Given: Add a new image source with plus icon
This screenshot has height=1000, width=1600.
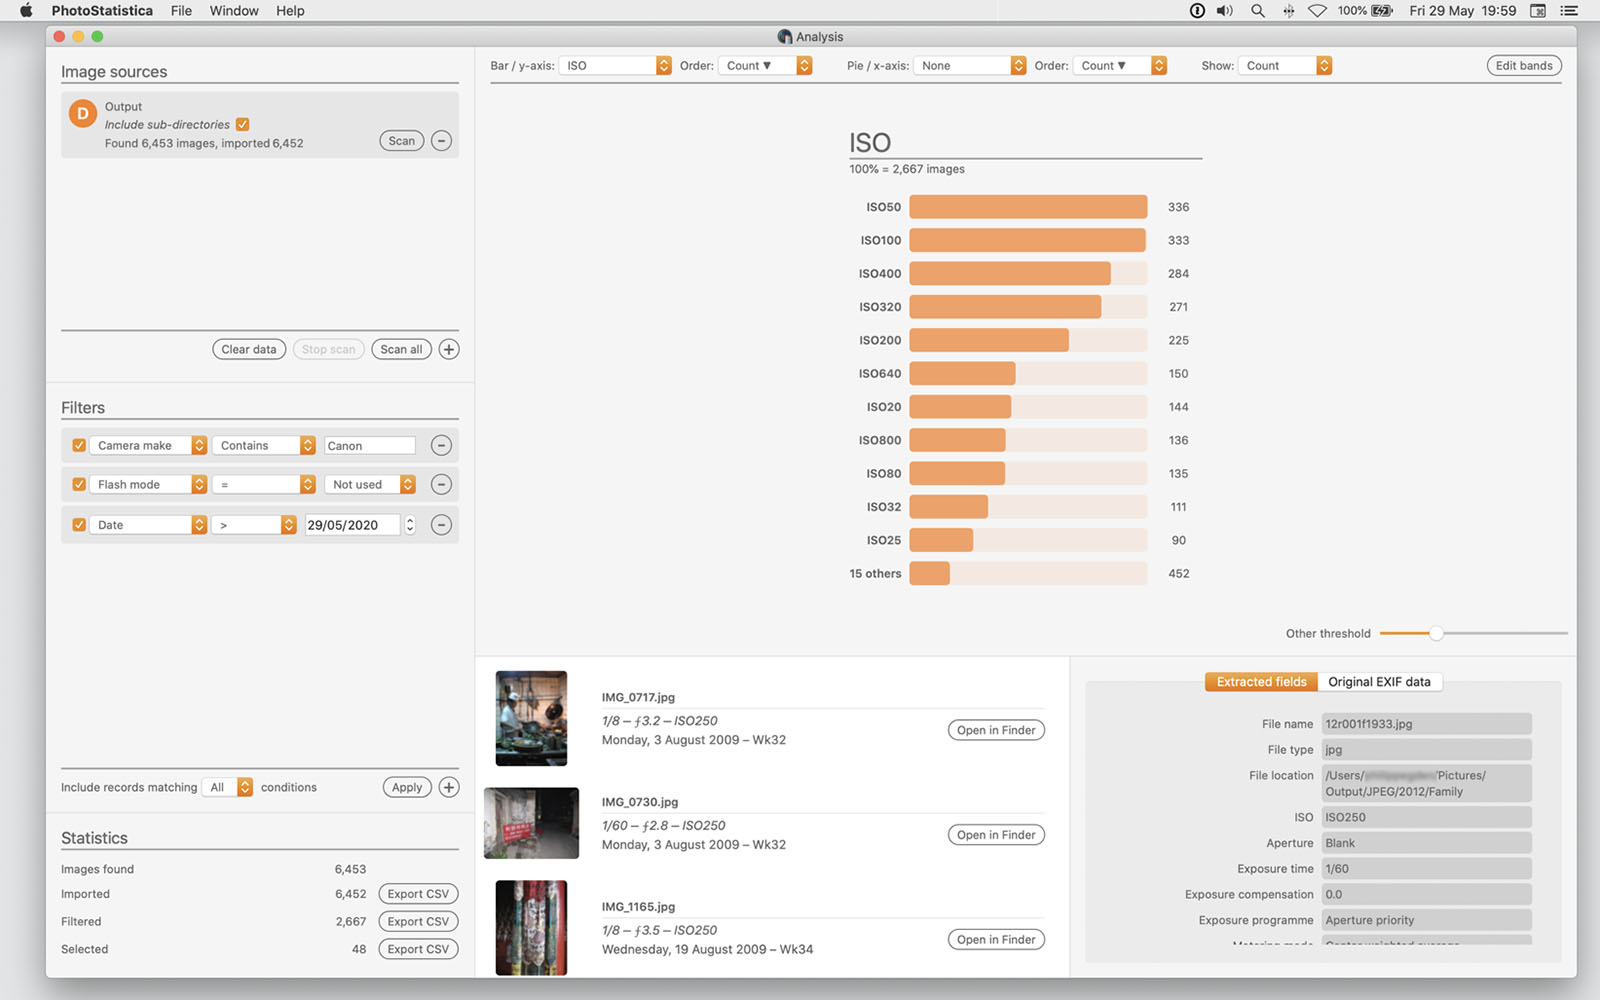Looking at the screenshot, I should [449, 349].
